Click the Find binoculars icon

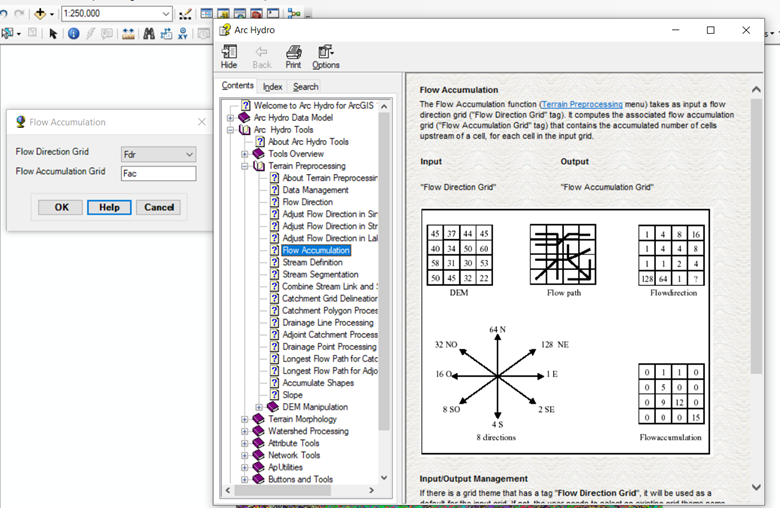click(x=148, y=34)
